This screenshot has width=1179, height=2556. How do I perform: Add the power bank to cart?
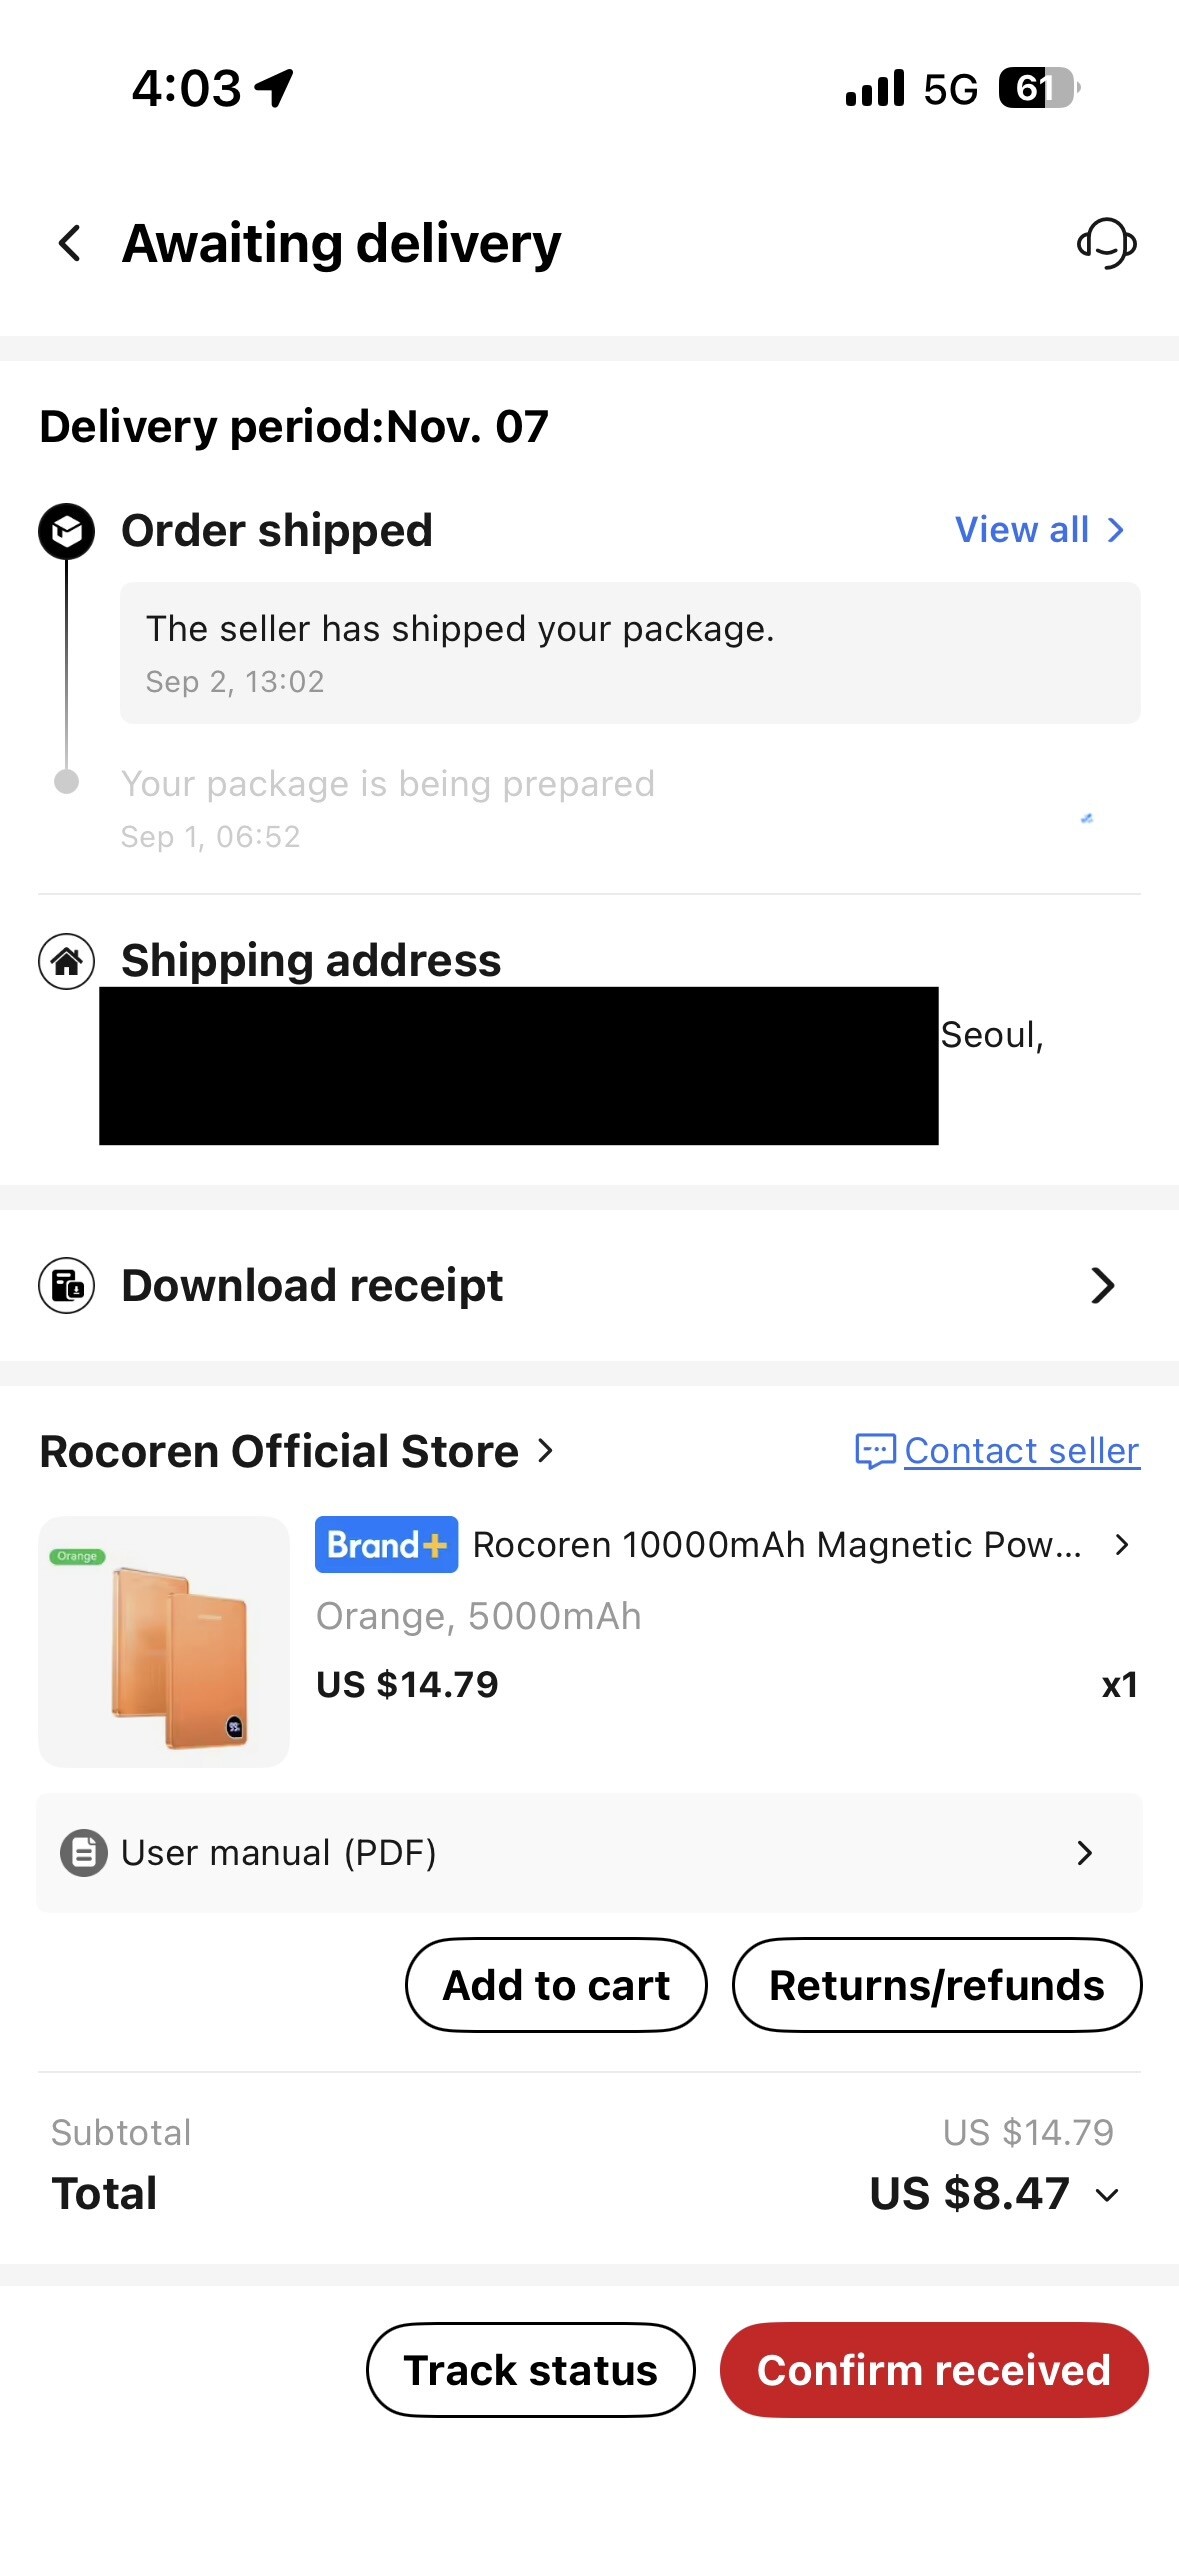556,1985
